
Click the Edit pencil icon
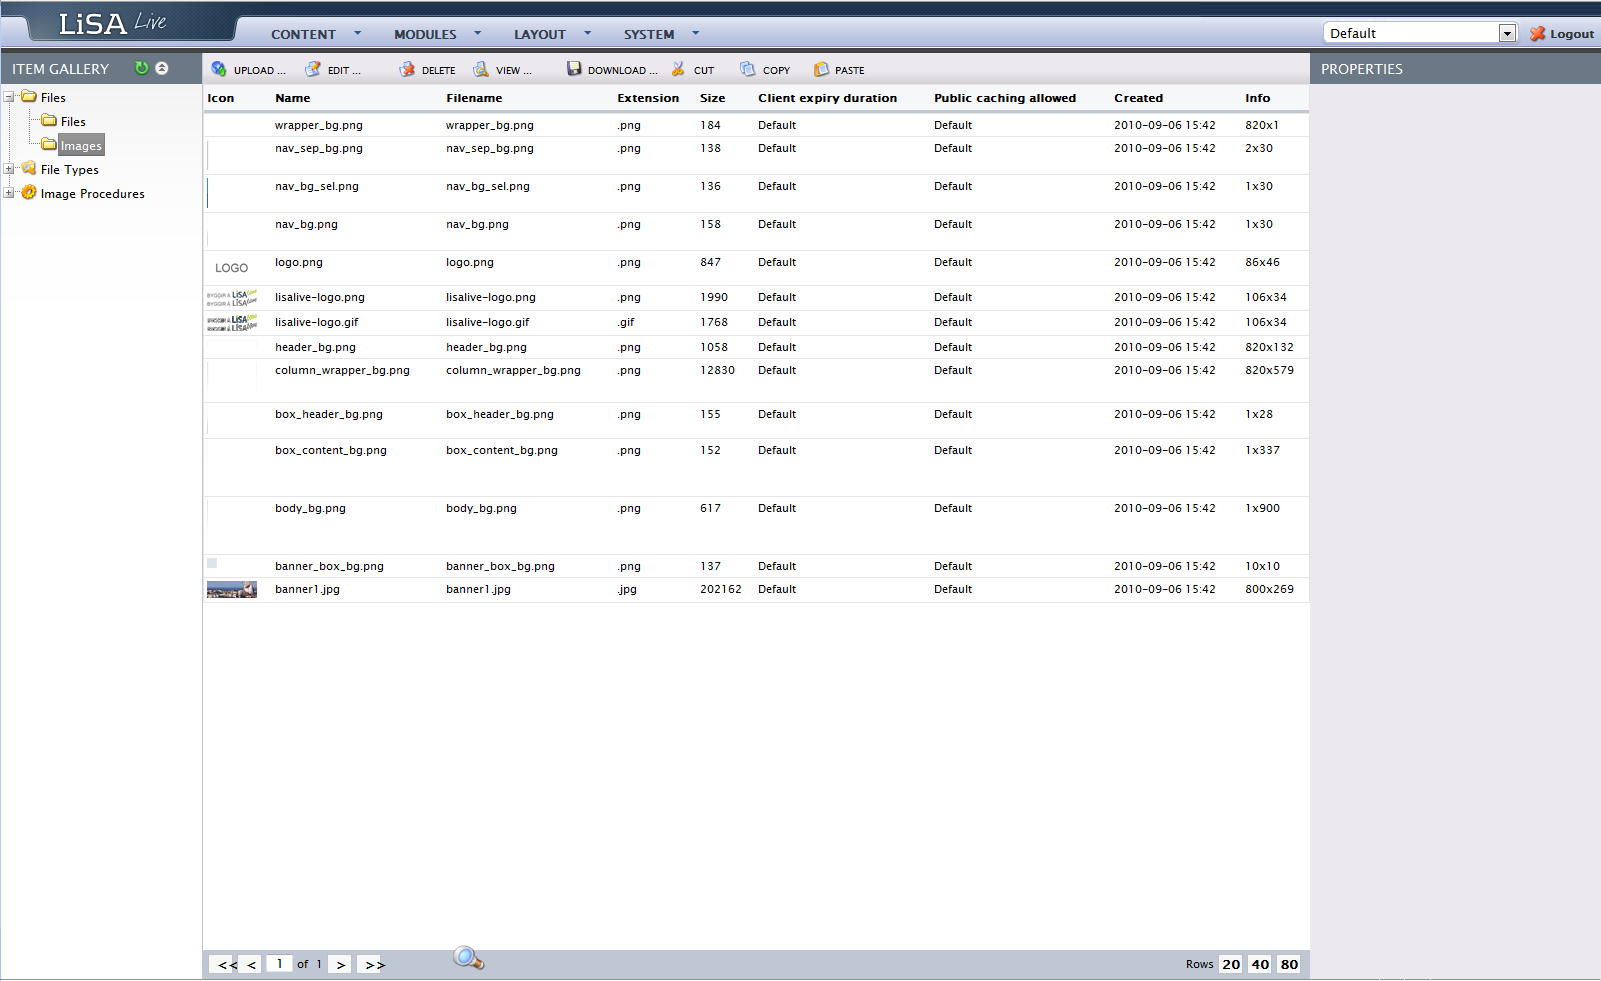(x=313, y=69)
